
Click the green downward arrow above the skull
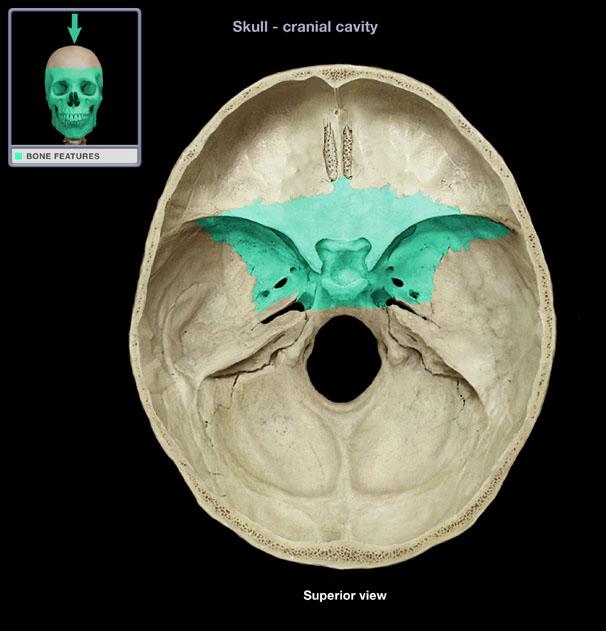(74, 28)
